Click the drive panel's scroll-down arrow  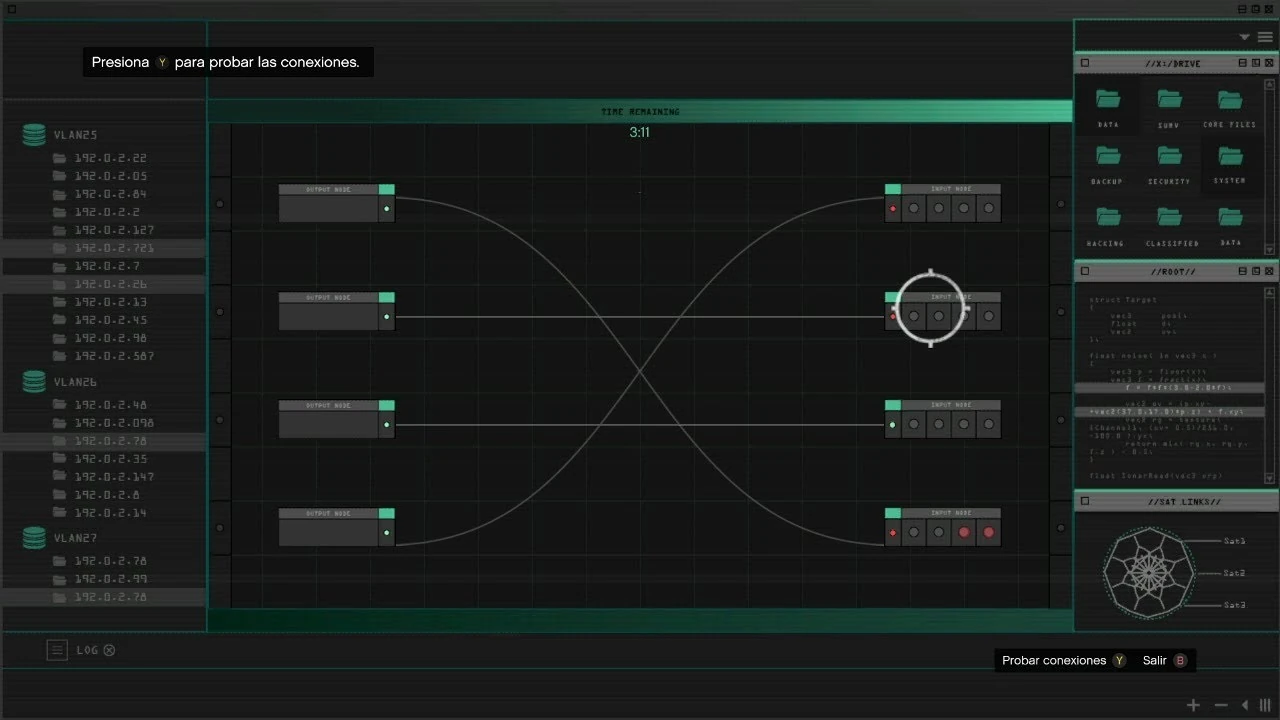[1270, 250]
